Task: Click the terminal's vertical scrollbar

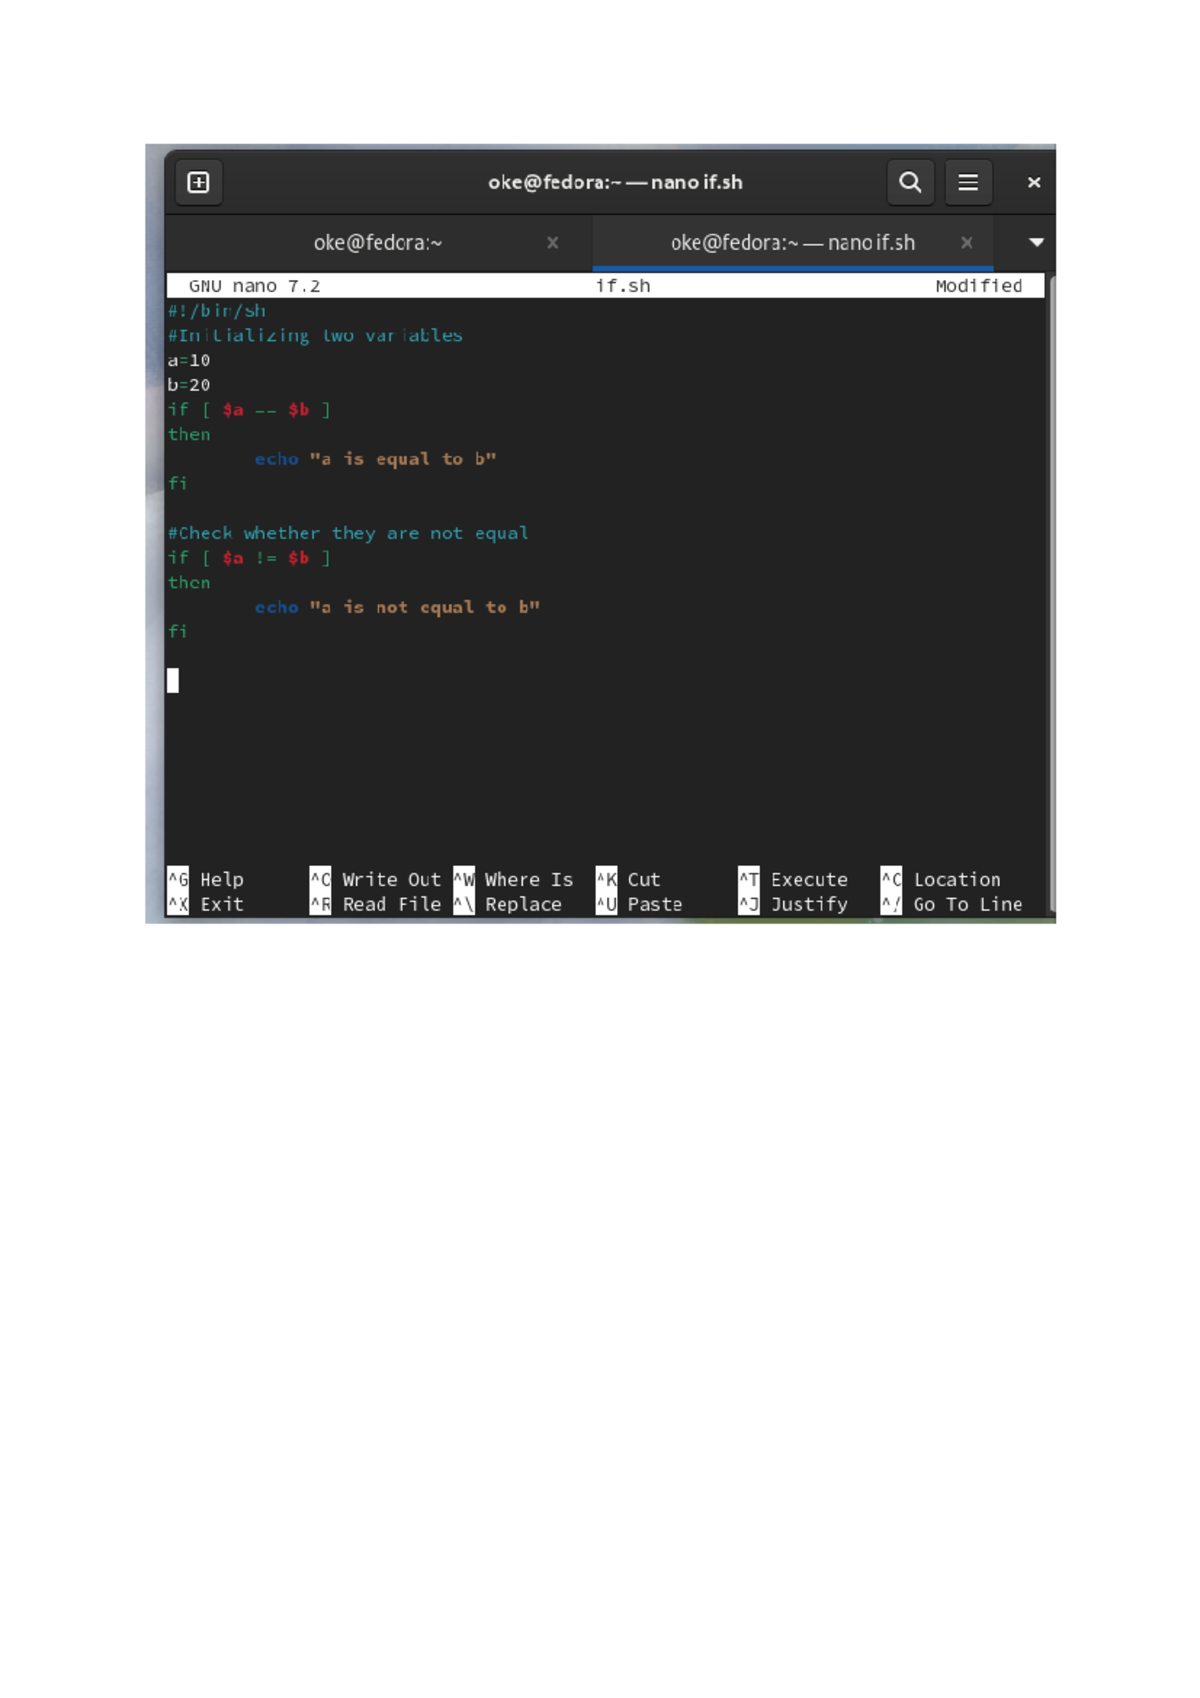Action: tap(1050, 590)
